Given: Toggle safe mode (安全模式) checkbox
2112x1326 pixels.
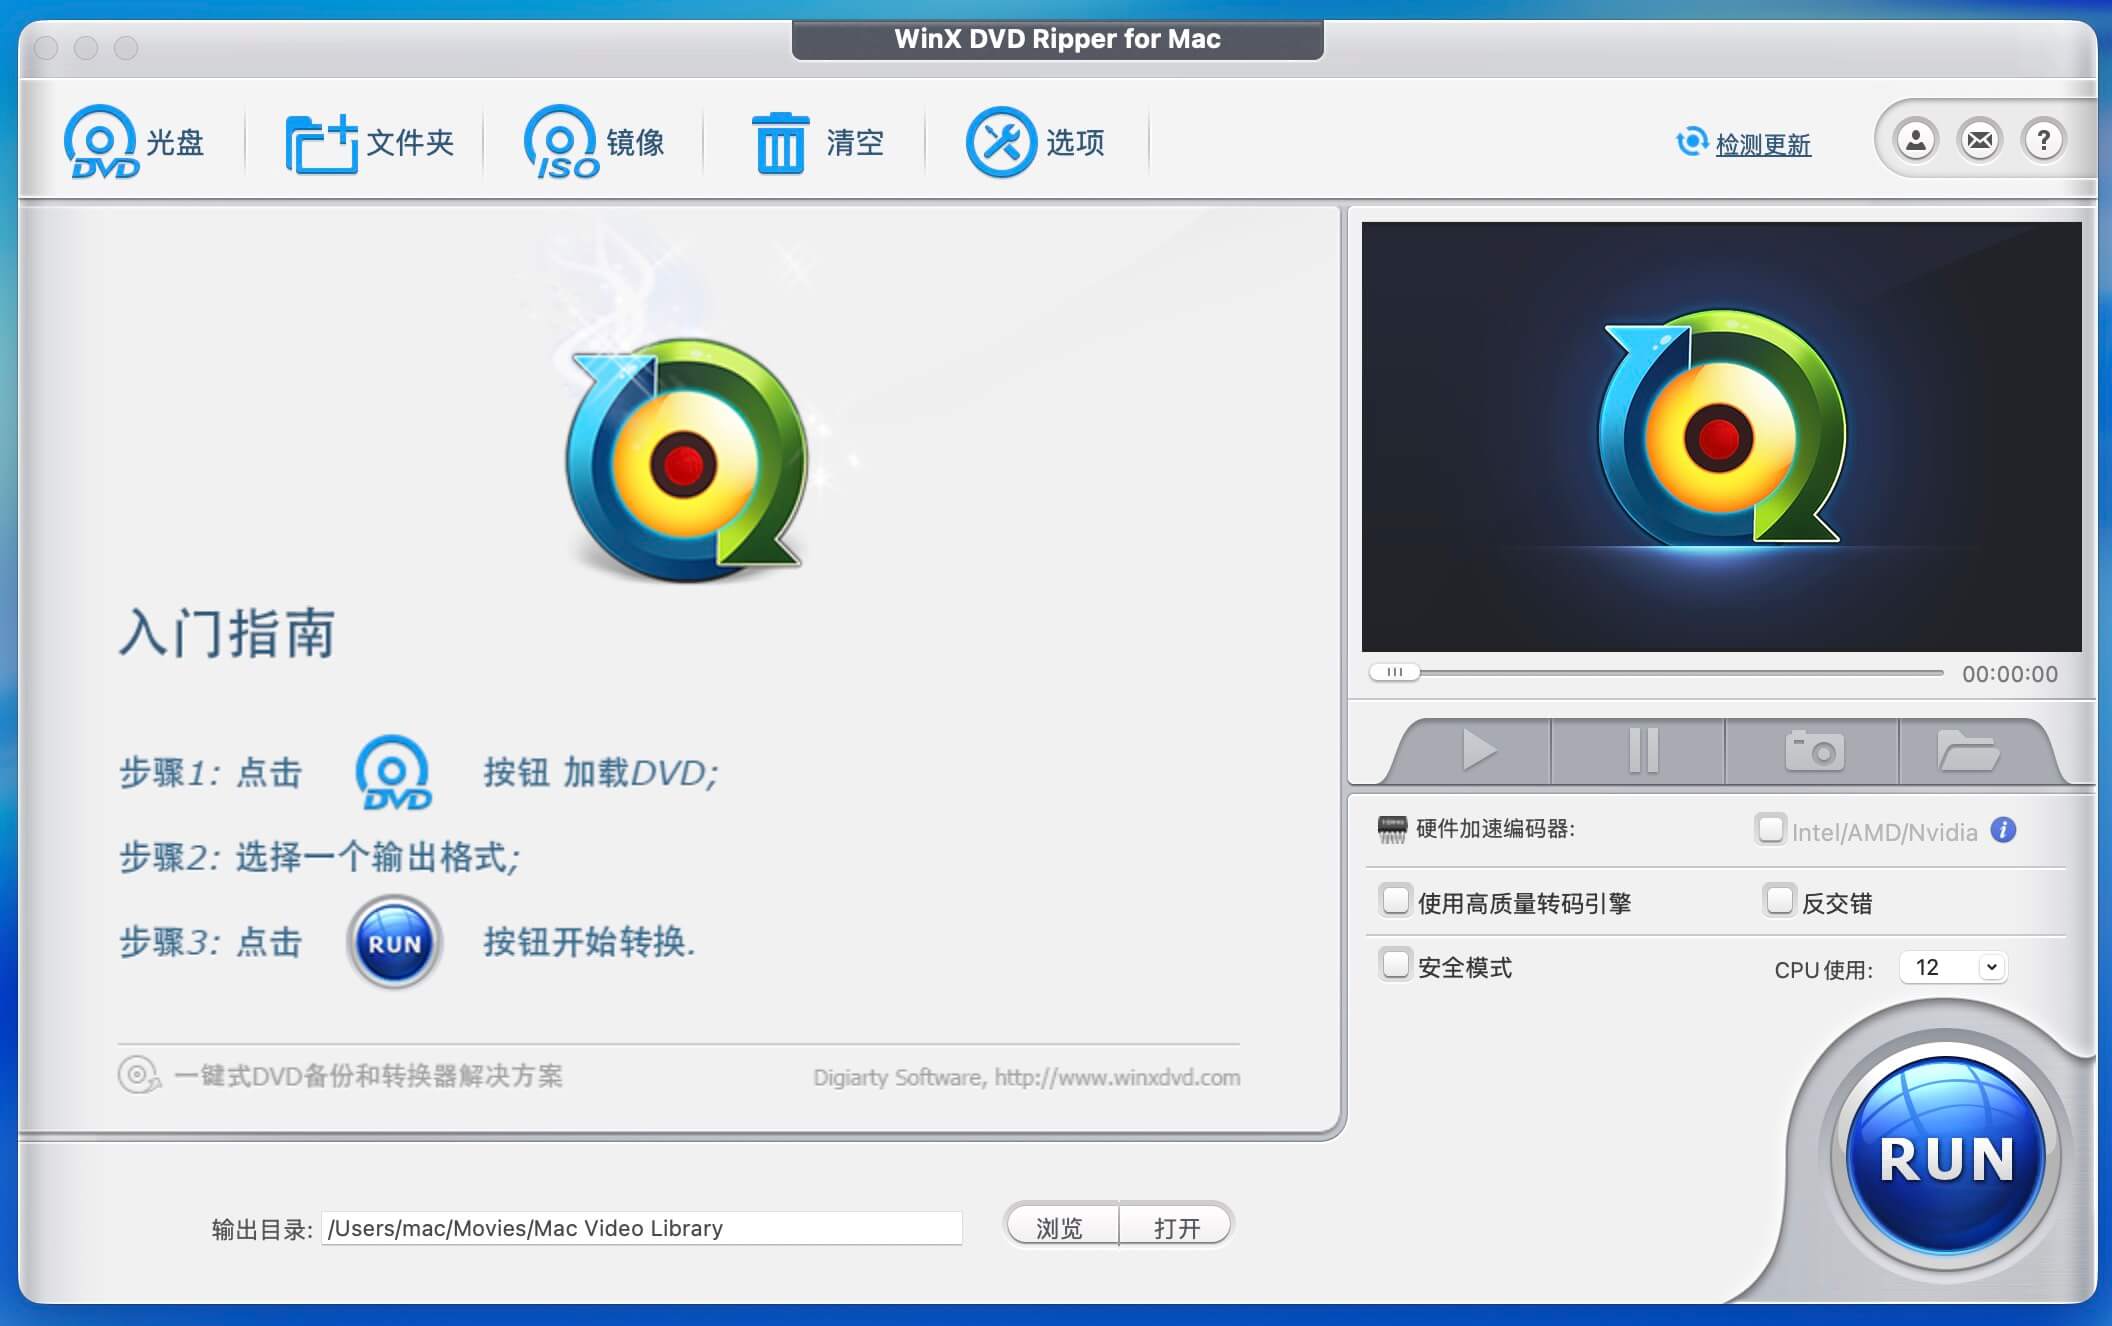Looking at the screenshot, I should click(1395, 966).
